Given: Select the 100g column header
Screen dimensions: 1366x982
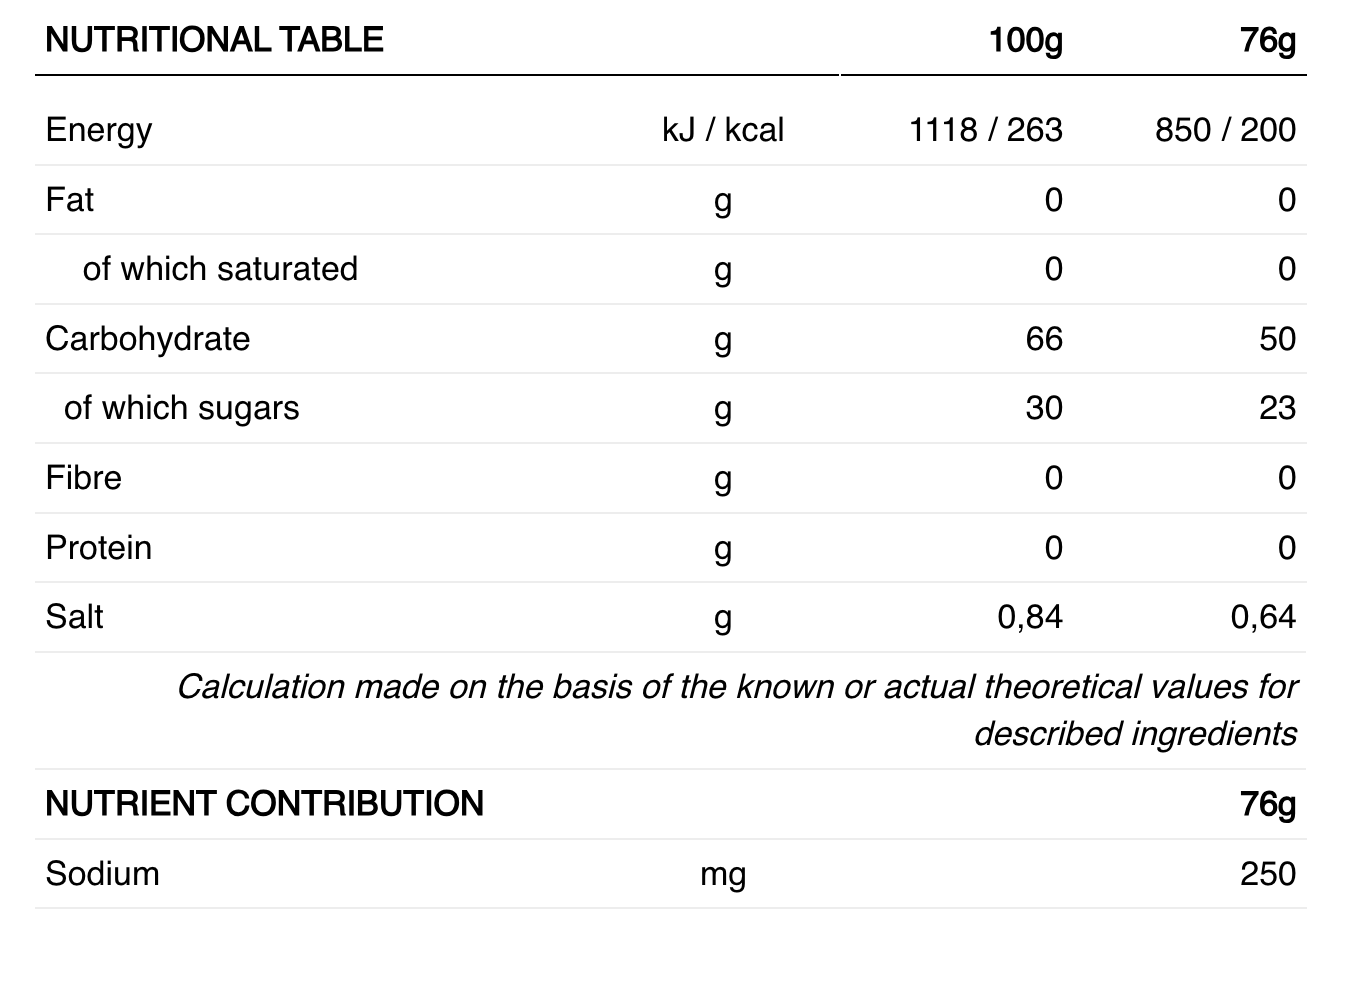Looking at the screenshot, I should pos(1025,40).
